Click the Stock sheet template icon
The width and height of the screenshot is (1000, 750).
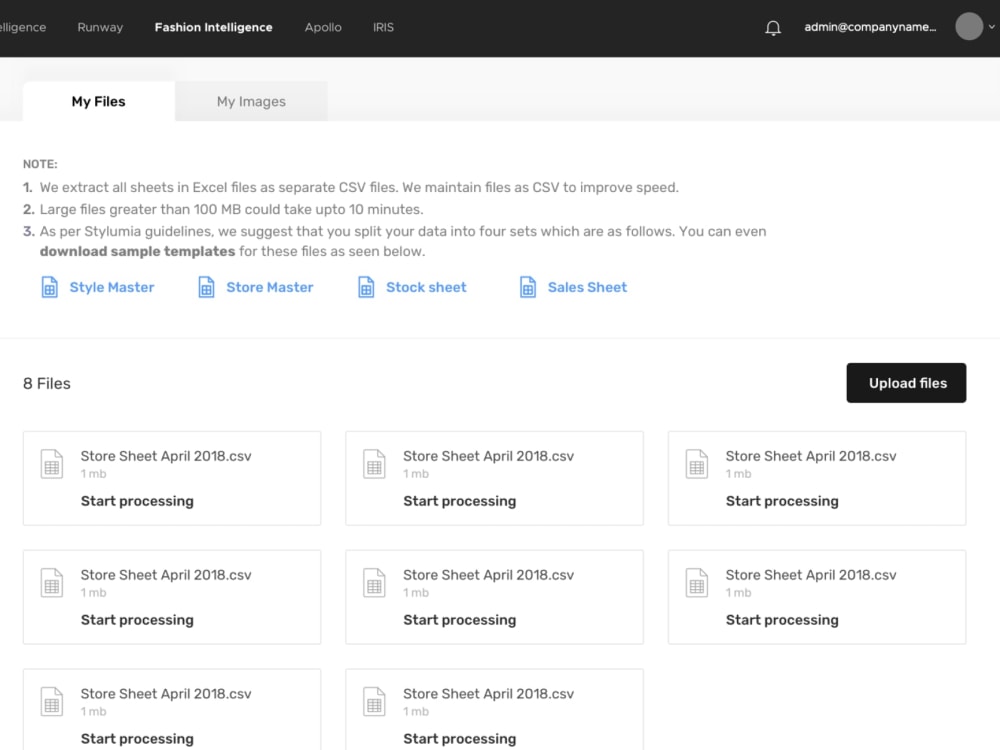point(366,287)
